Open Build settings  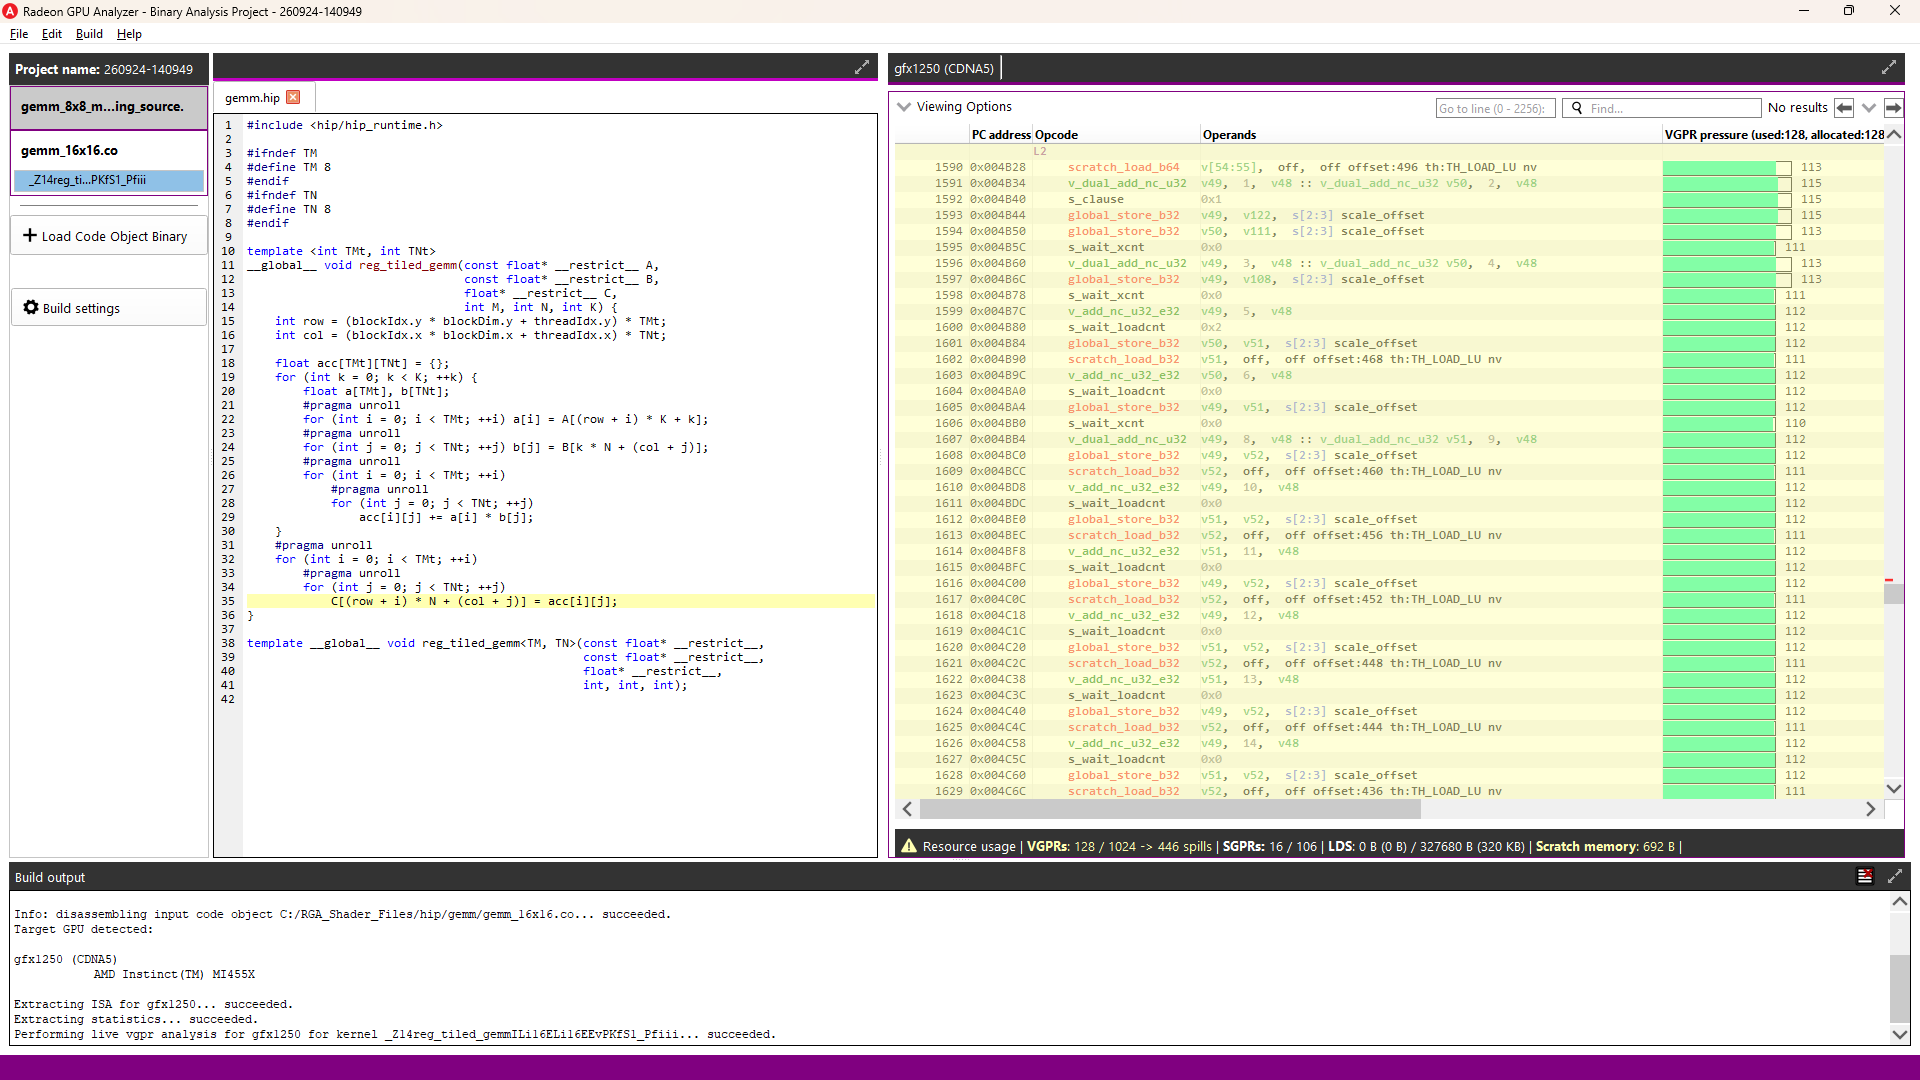pyautogui.click(x=108, y=308)
